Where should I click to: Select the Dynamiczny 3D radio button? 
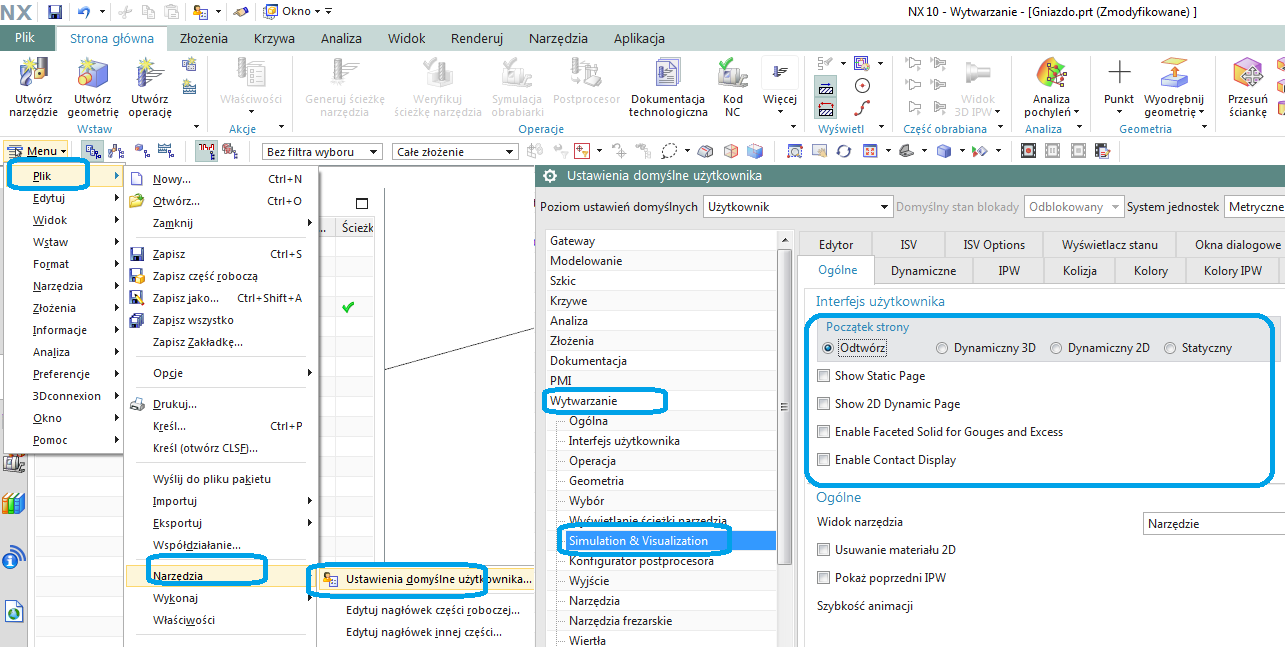pyautogui.click(x=942, y=348)
